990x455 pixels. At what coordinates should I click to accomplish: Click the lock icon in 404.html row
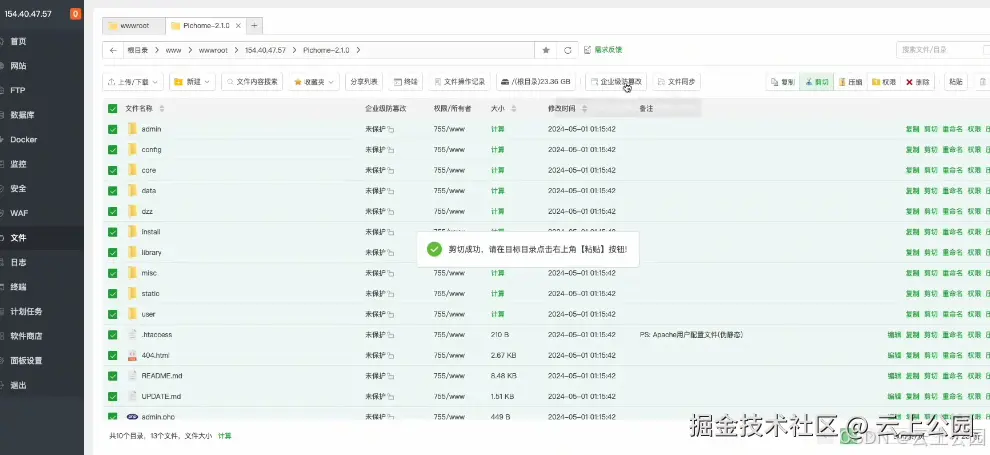click(391, 355)
